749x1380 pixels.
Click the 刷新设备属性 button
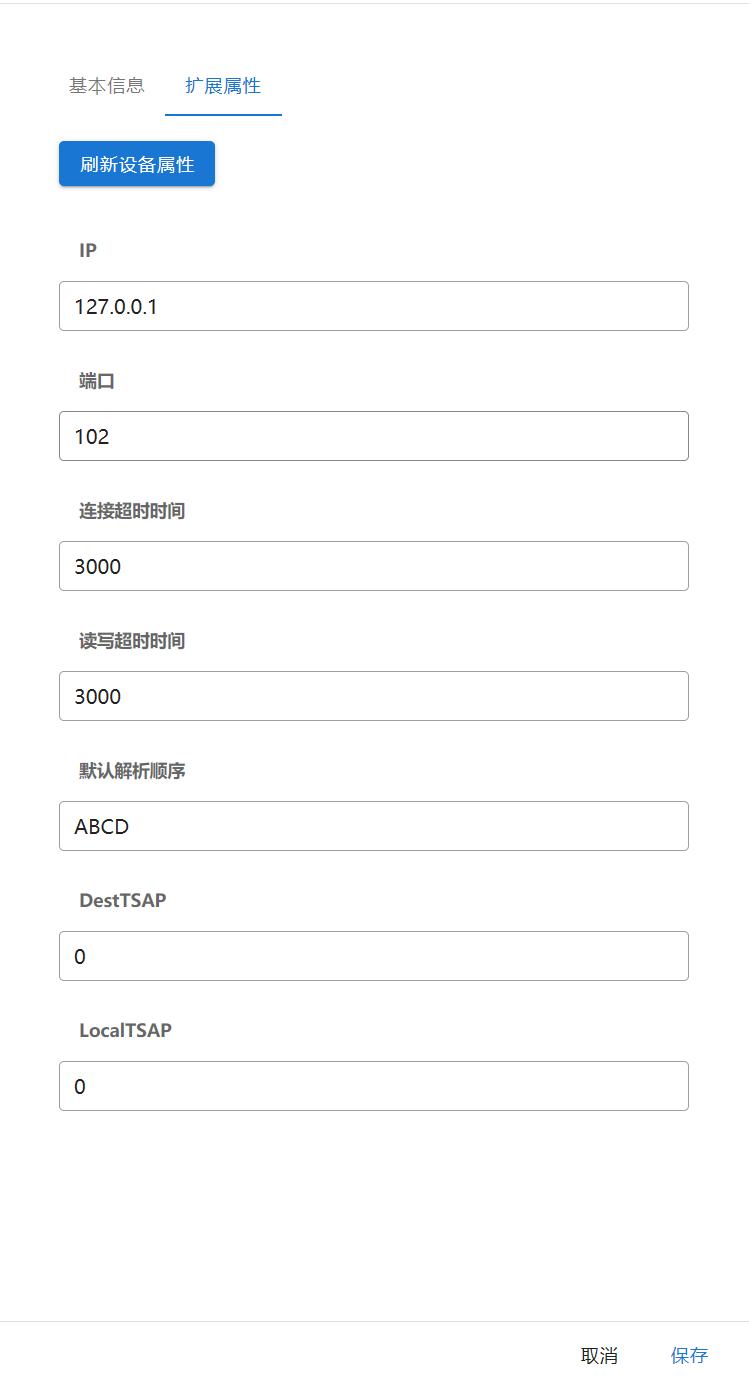point(137,164)
